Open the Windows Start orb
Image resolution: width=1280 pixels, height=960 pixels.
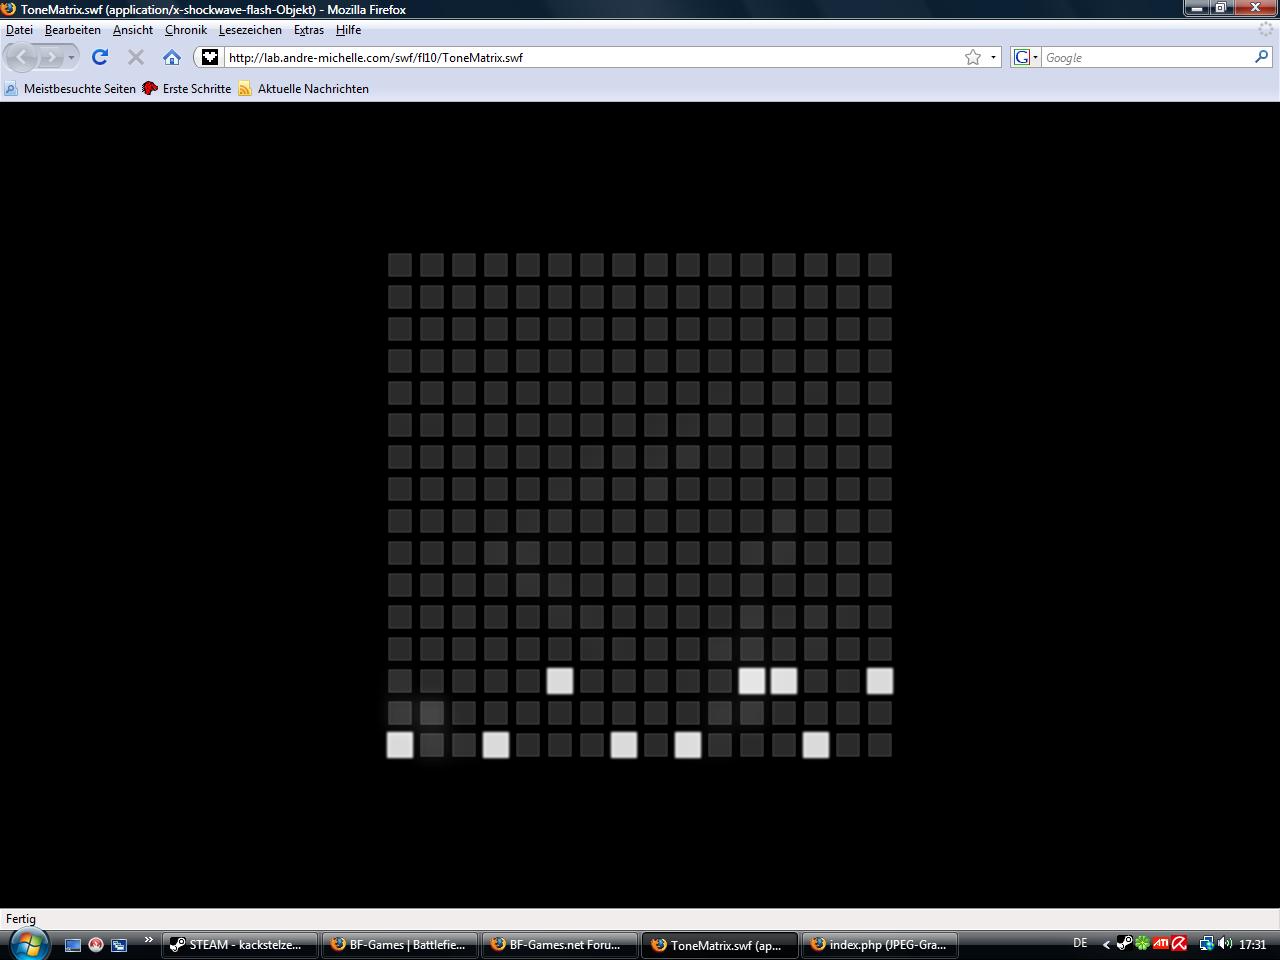point(28,943)
